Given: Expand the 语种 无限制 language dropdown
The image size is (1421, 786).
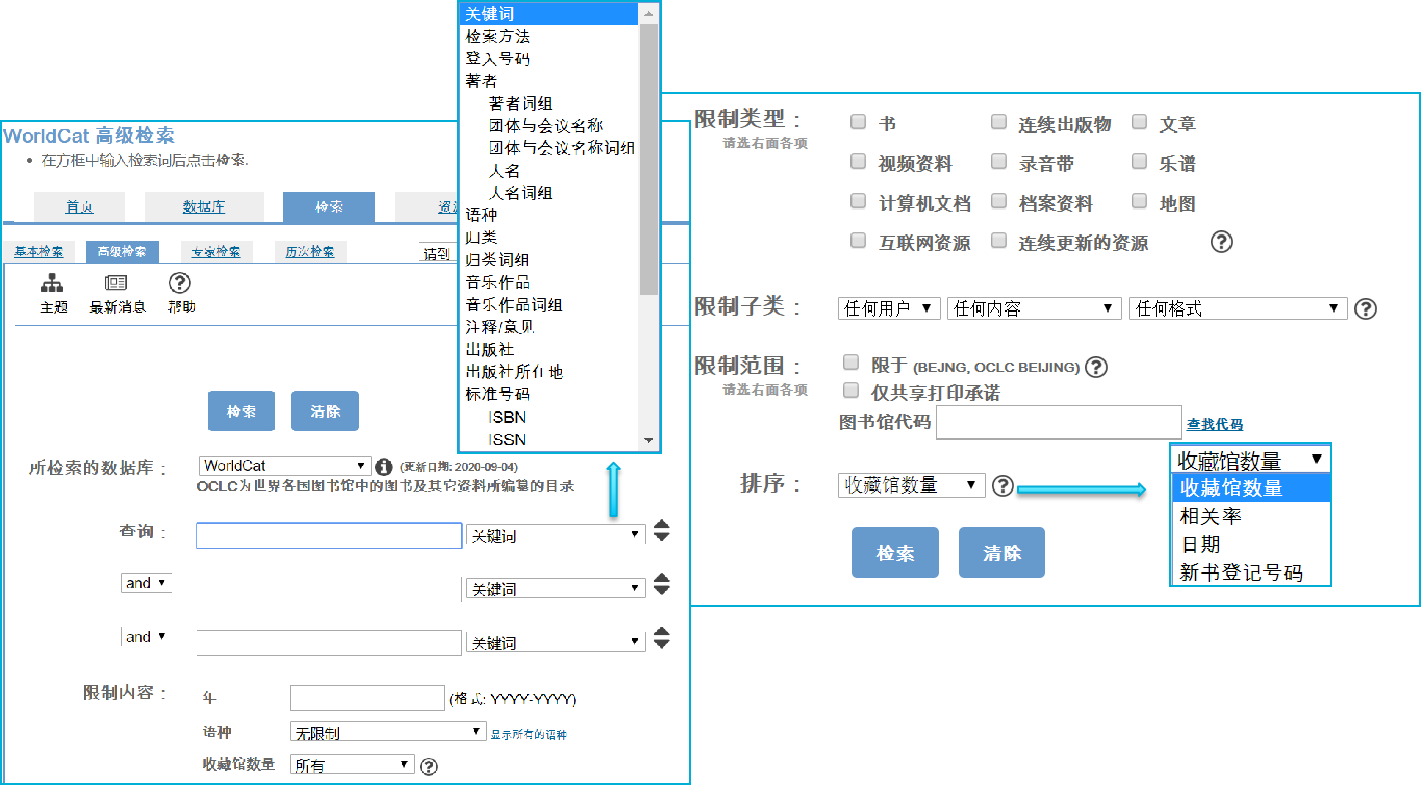Looking at the screenshot, I should pos(387,732).
